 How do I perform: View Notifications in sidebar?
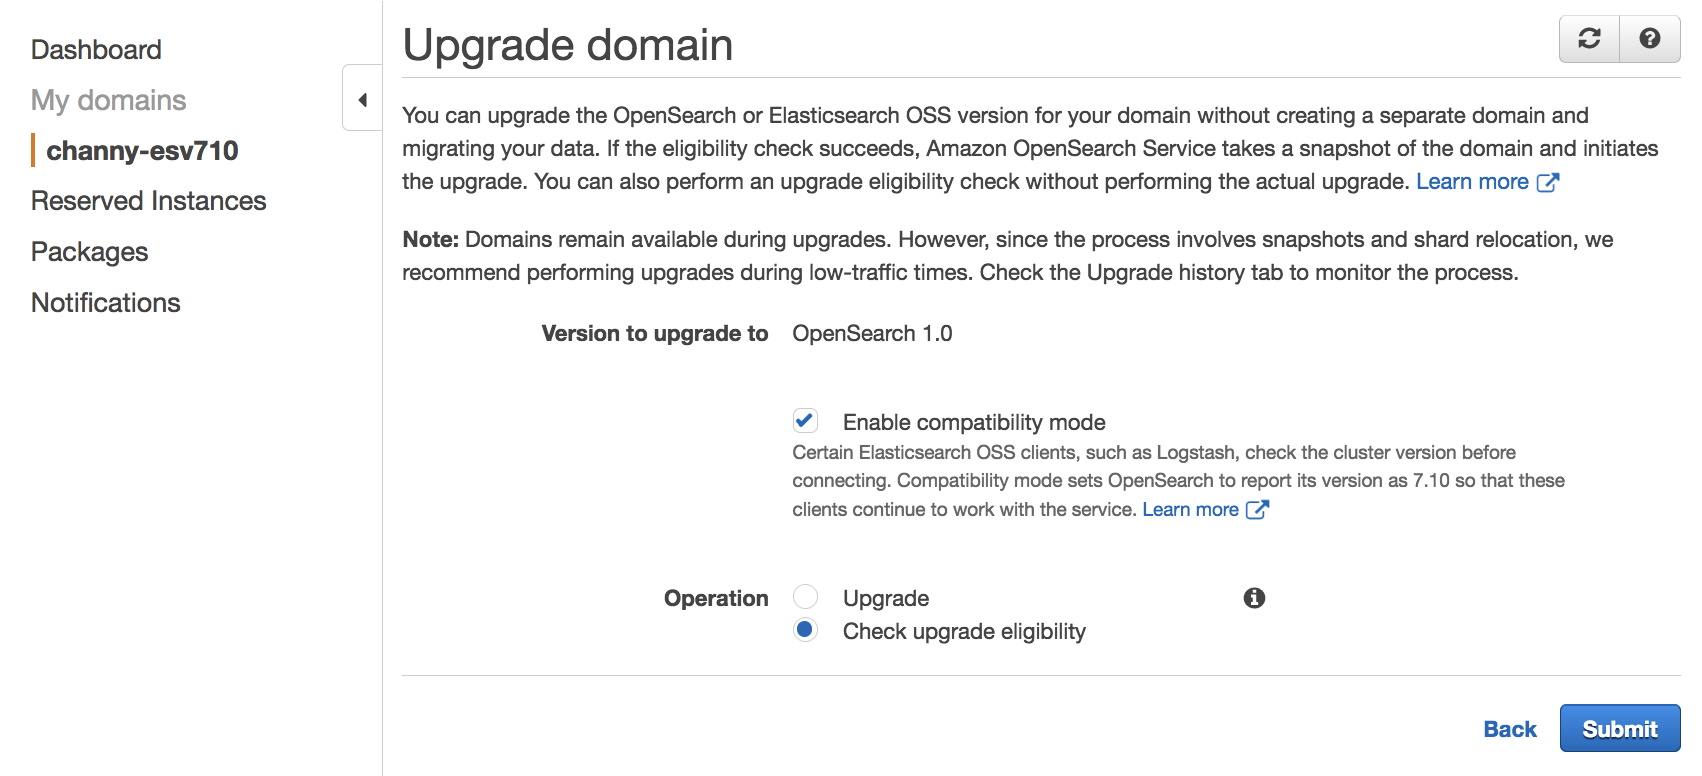[106, 303]
